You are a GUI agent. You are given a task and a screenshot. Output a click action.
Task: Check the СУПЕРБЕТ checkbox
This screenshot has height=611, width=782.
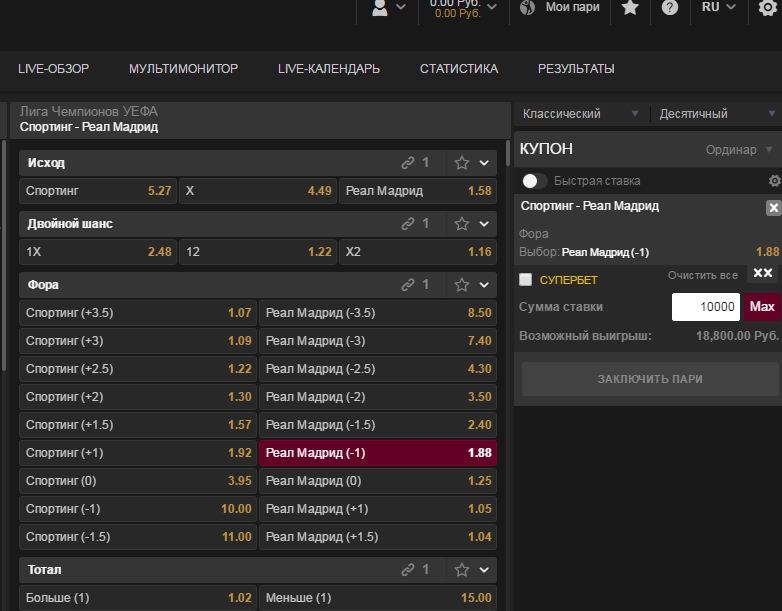[525, 279]
